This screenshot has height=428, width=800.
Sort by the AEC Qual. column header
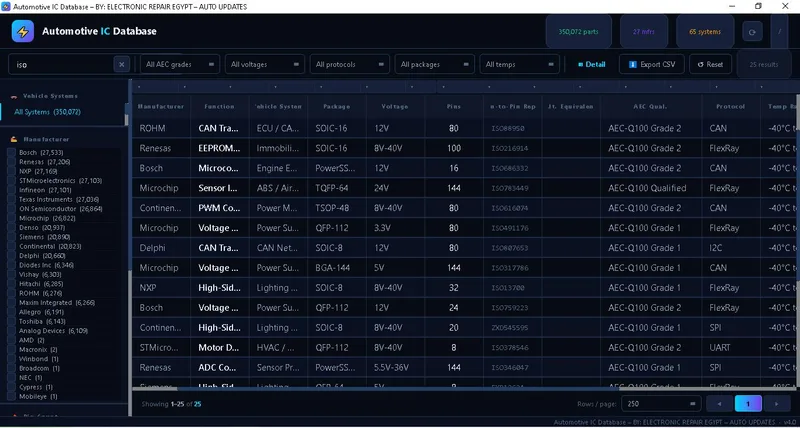pyautogui.click(x=651, y=107)
